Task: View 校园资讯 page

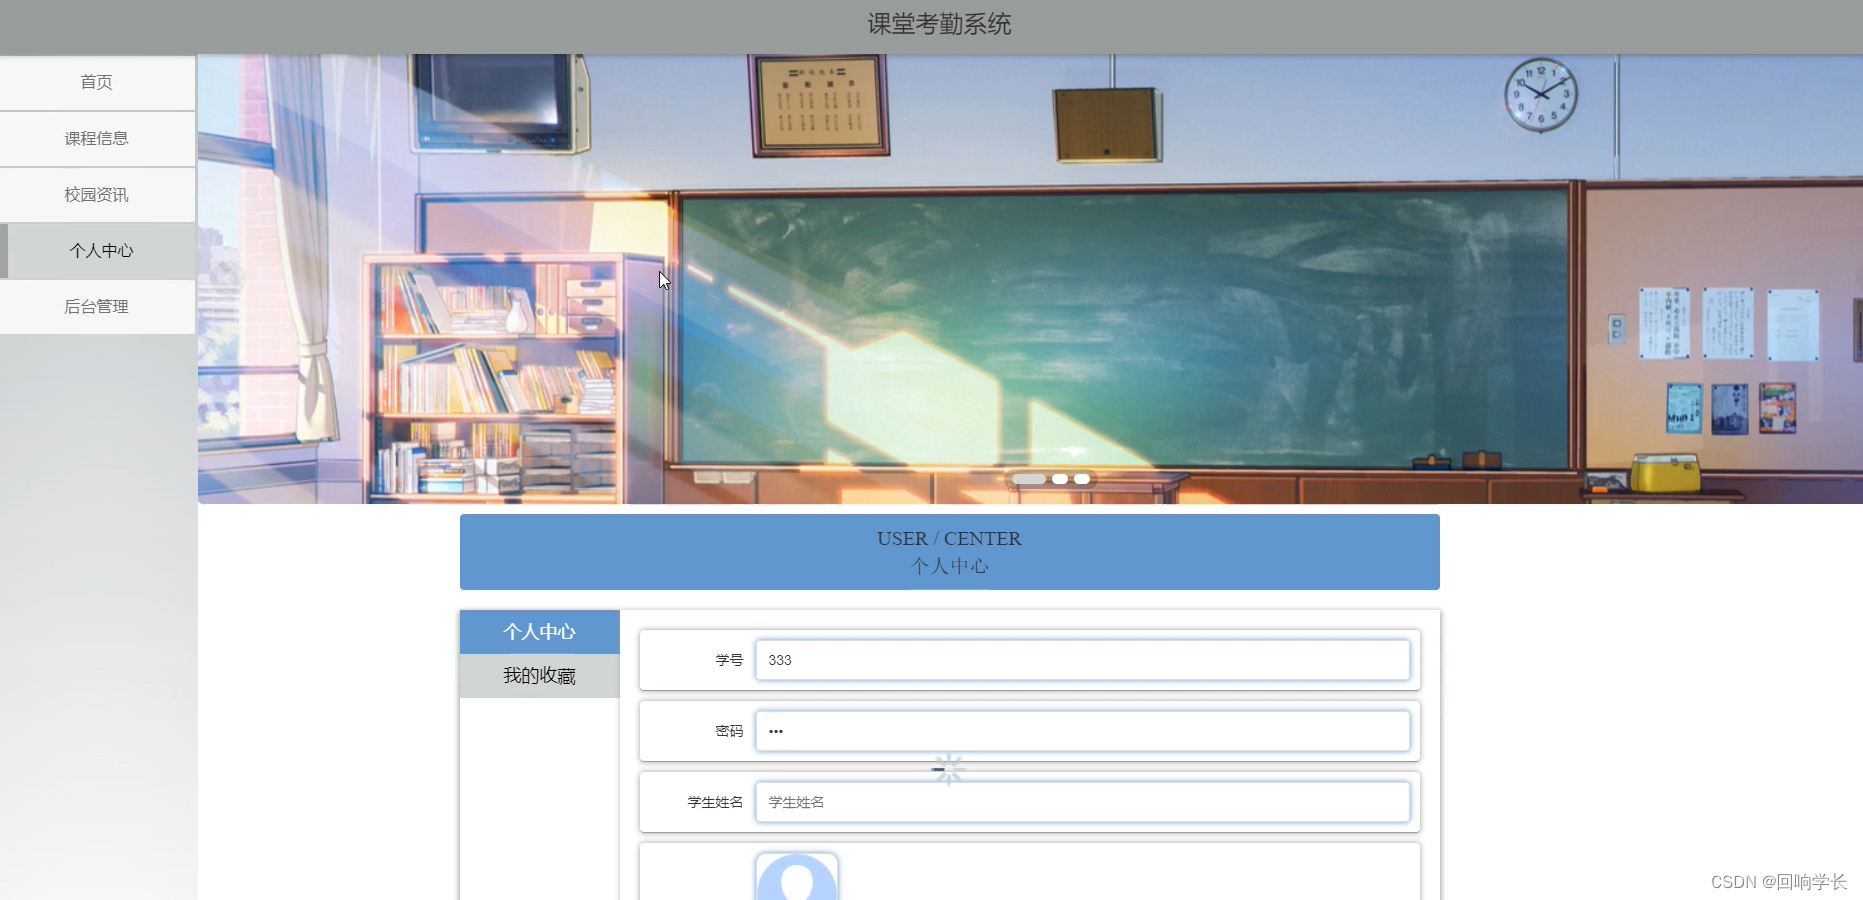Action: coord(96,194)
